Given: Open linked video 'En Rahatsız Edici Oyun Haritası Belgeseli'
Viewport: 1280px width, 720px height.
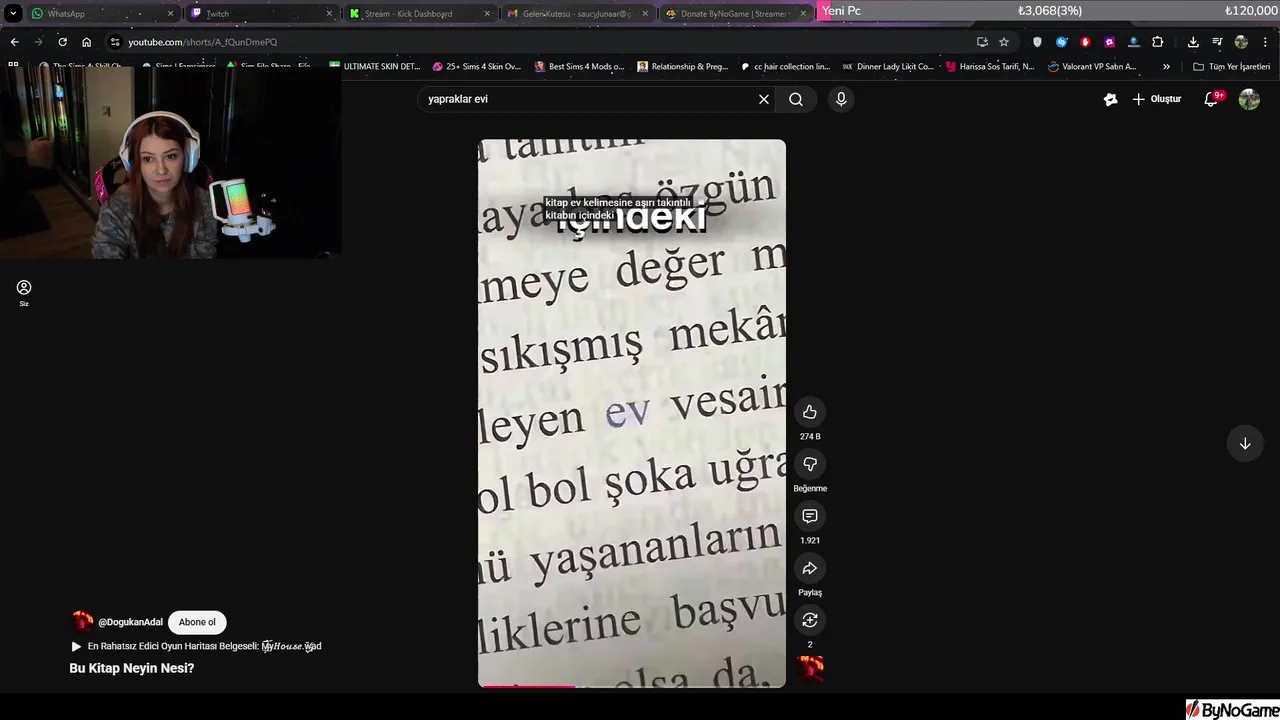Looking at the screenshot, I should (196, 646).
